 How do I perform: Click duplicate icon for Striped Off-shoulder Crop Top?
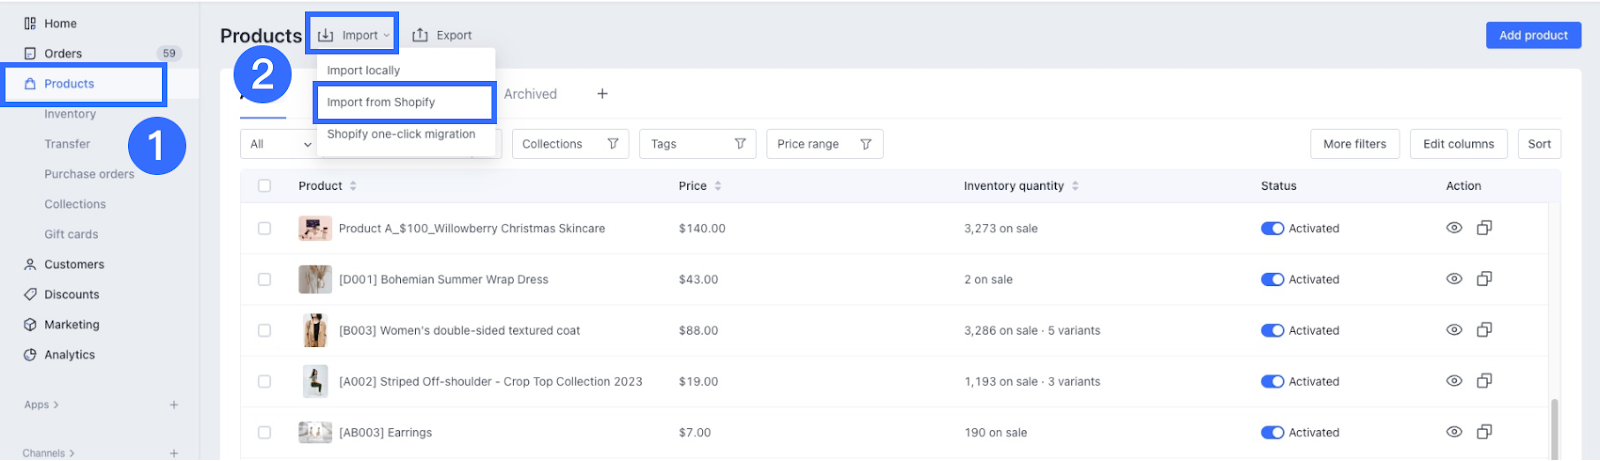[x=1484, y=381]
